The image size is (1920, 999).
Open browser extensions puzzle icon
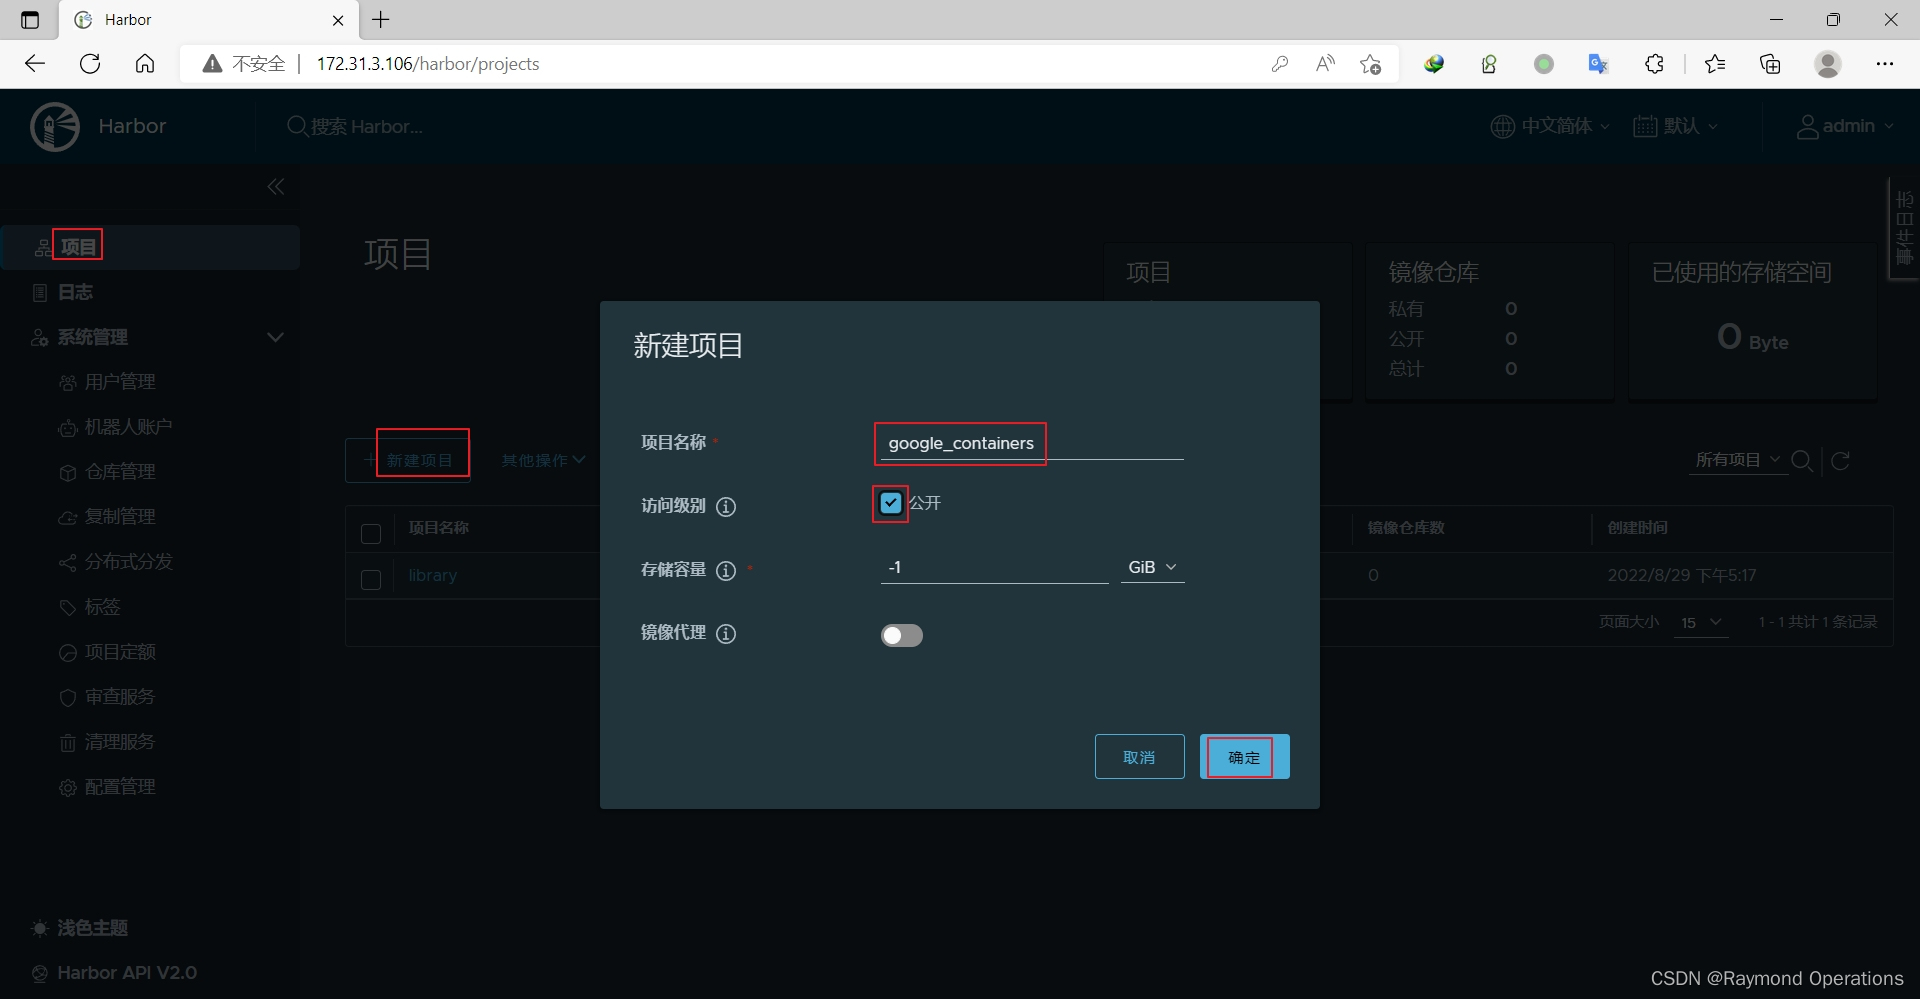point(1654,64)
